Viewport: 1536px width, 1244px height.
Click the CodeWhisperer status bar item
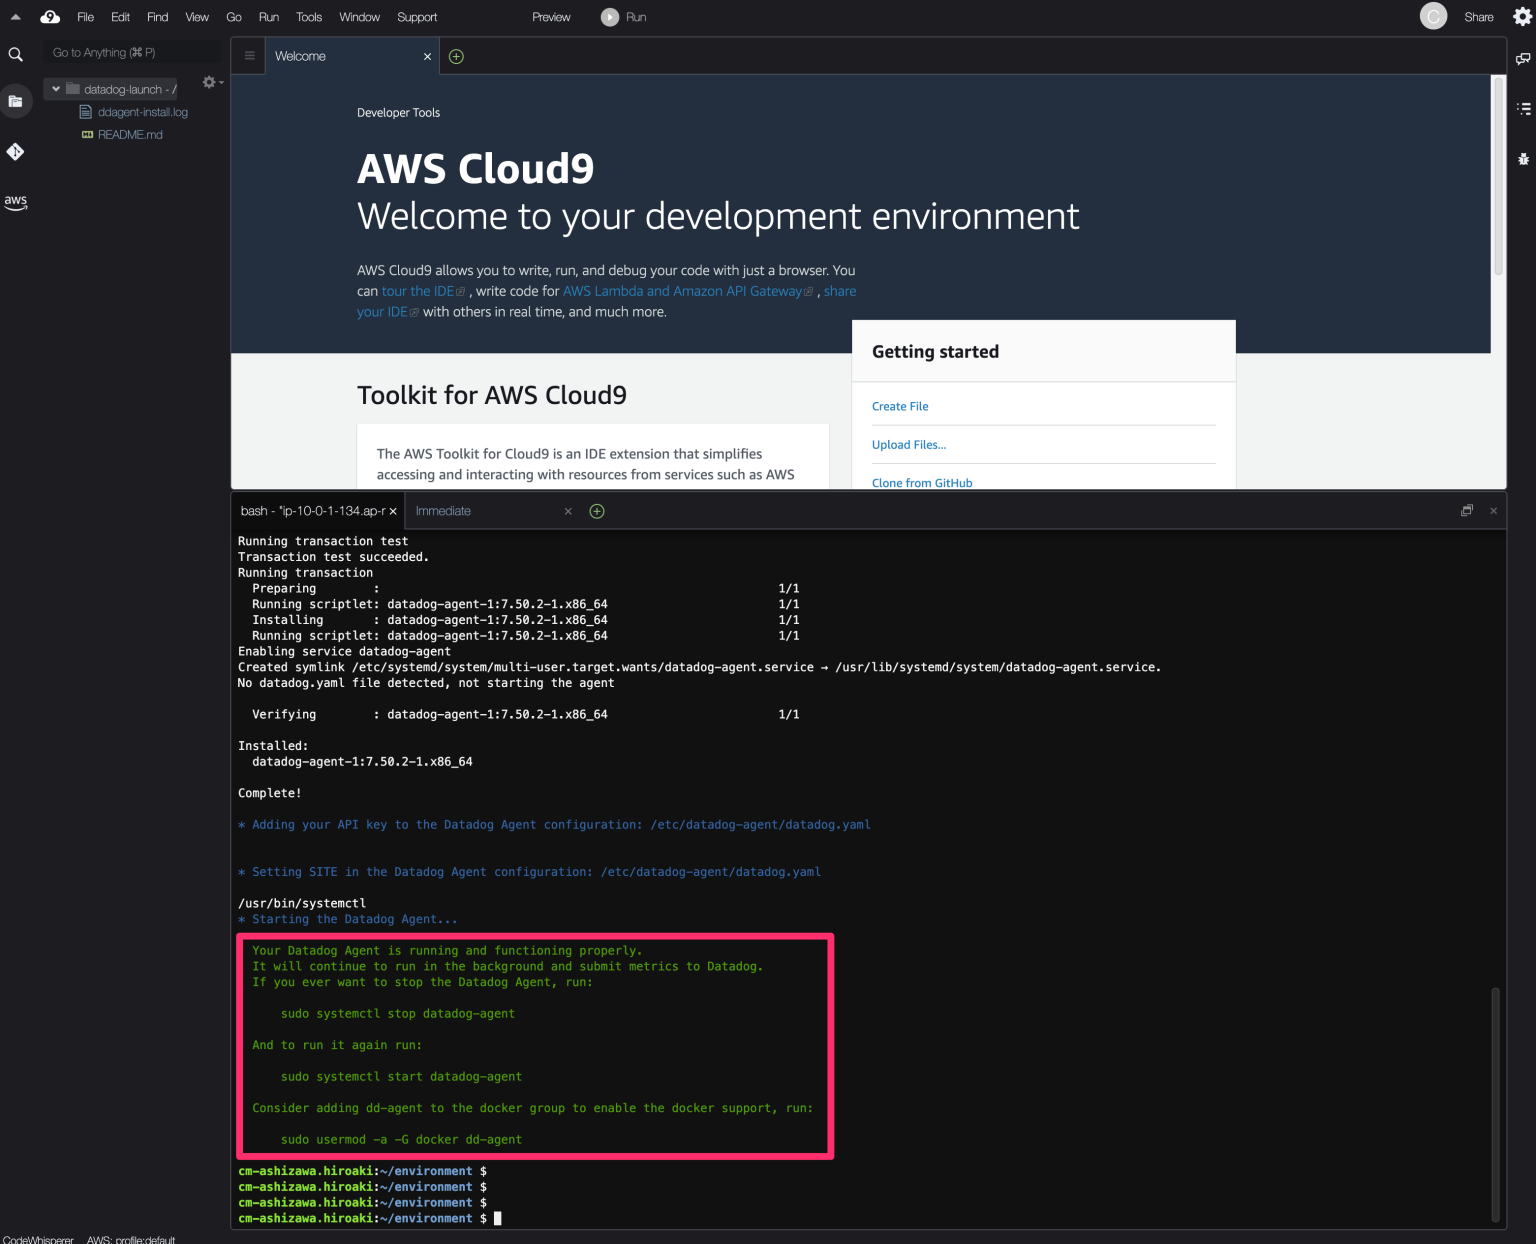(x=37, y=1239)
